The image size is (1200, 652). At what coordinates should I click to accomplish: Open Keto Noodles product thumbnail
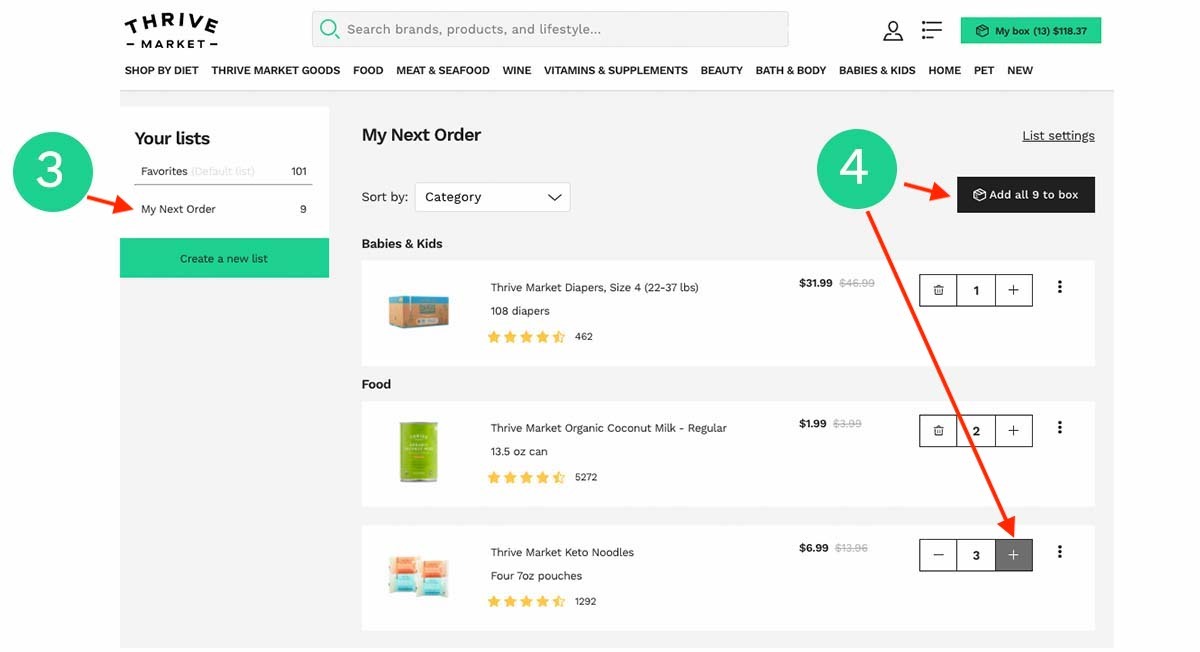point(419,576)
